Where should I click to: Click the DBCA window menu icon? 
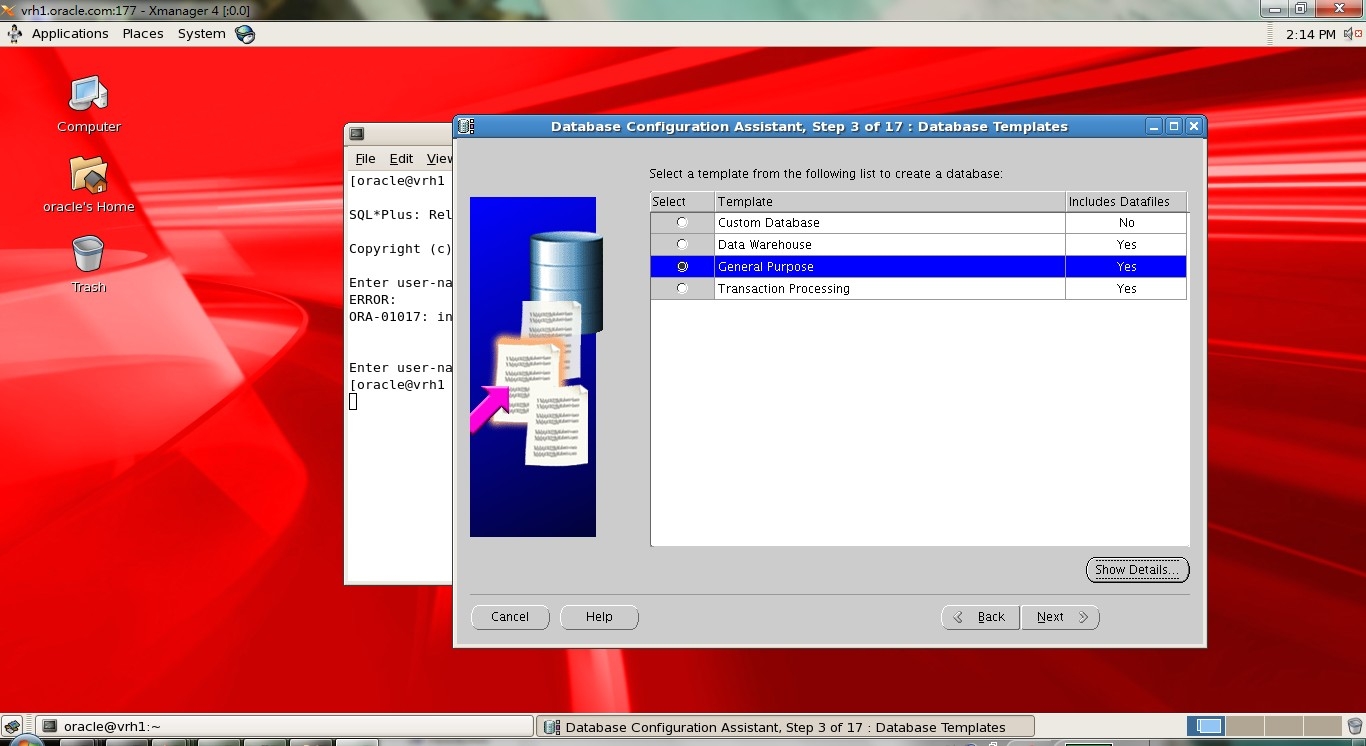click(x=466, y=127)
